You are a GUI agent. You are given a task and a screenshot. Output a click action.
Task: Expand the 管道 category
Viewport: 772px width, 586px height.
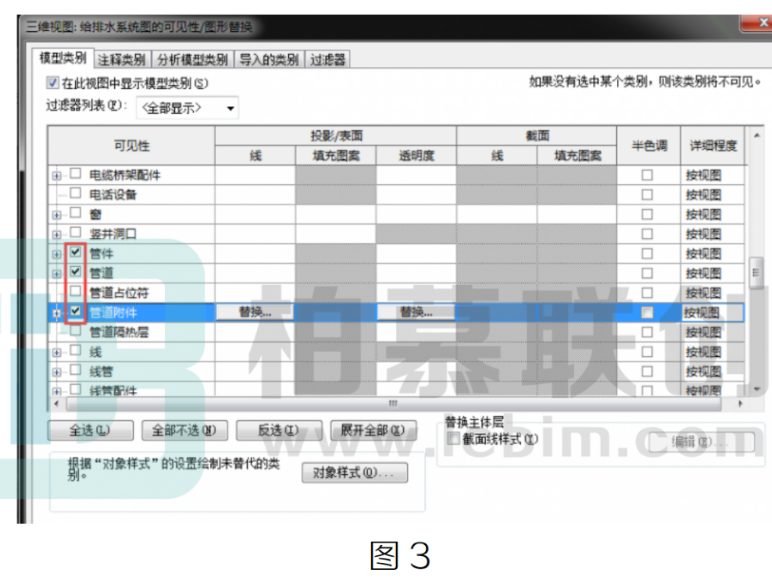(57, 274)
